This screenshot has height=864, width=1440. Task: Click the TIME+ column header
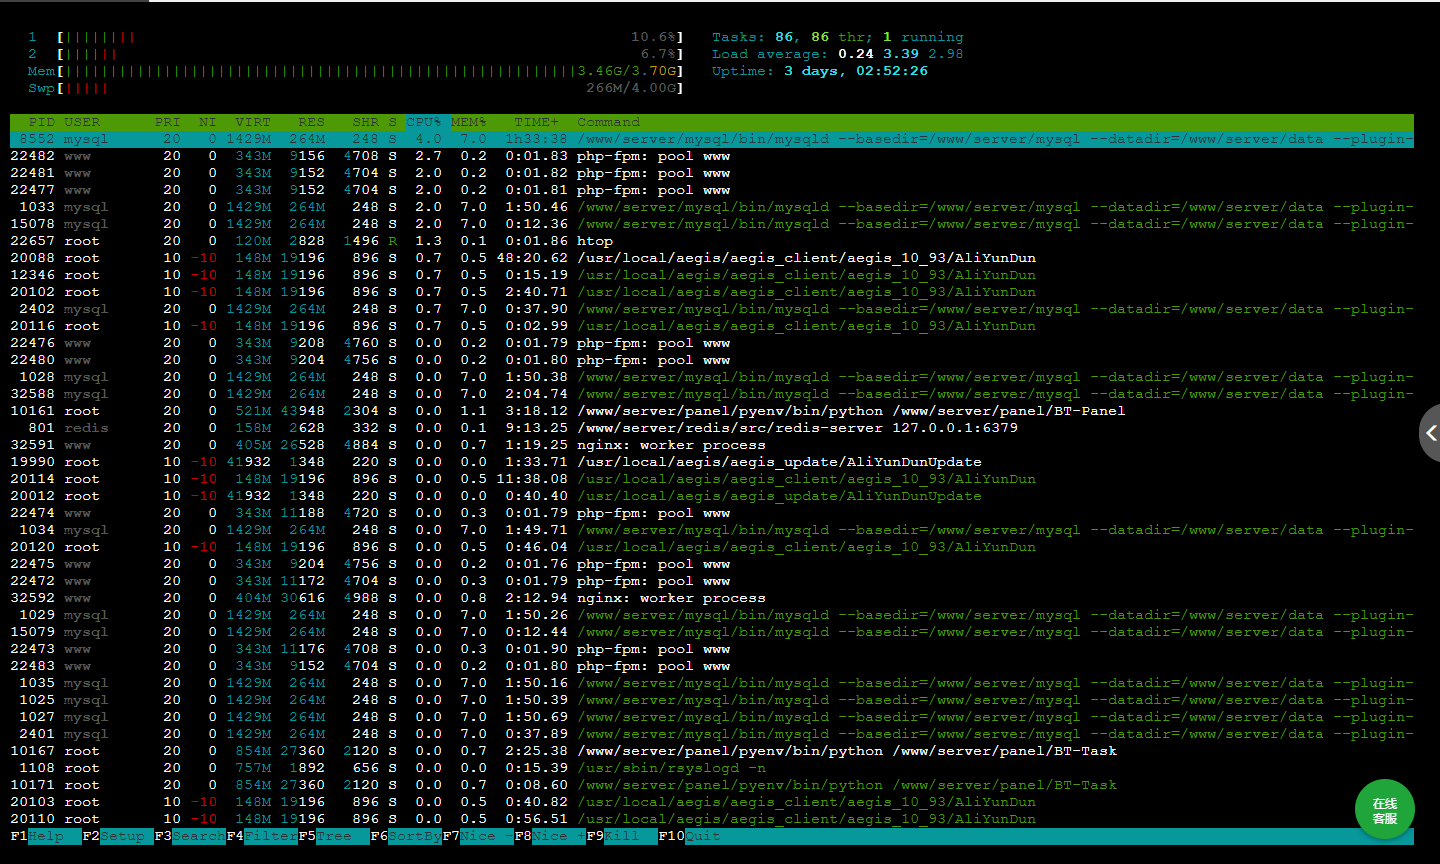pos(537,122)
